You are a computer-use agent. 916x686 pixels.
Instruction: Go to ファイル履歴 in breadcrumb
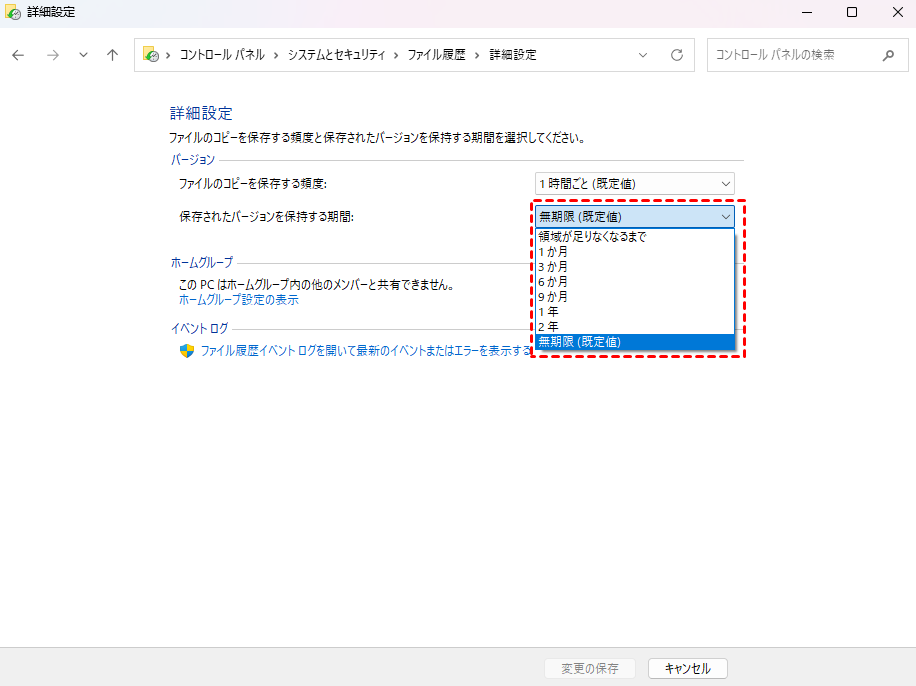pos(436,55)
